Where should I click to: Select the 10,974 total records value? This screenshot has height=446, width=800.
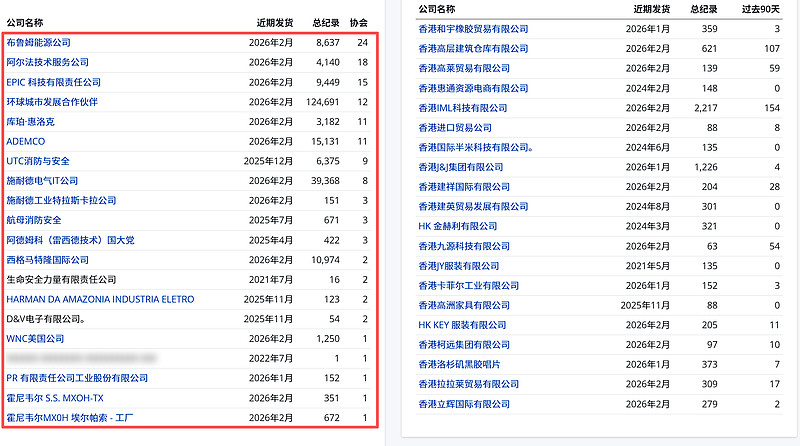pyautogui.click(x=326, y=260)
